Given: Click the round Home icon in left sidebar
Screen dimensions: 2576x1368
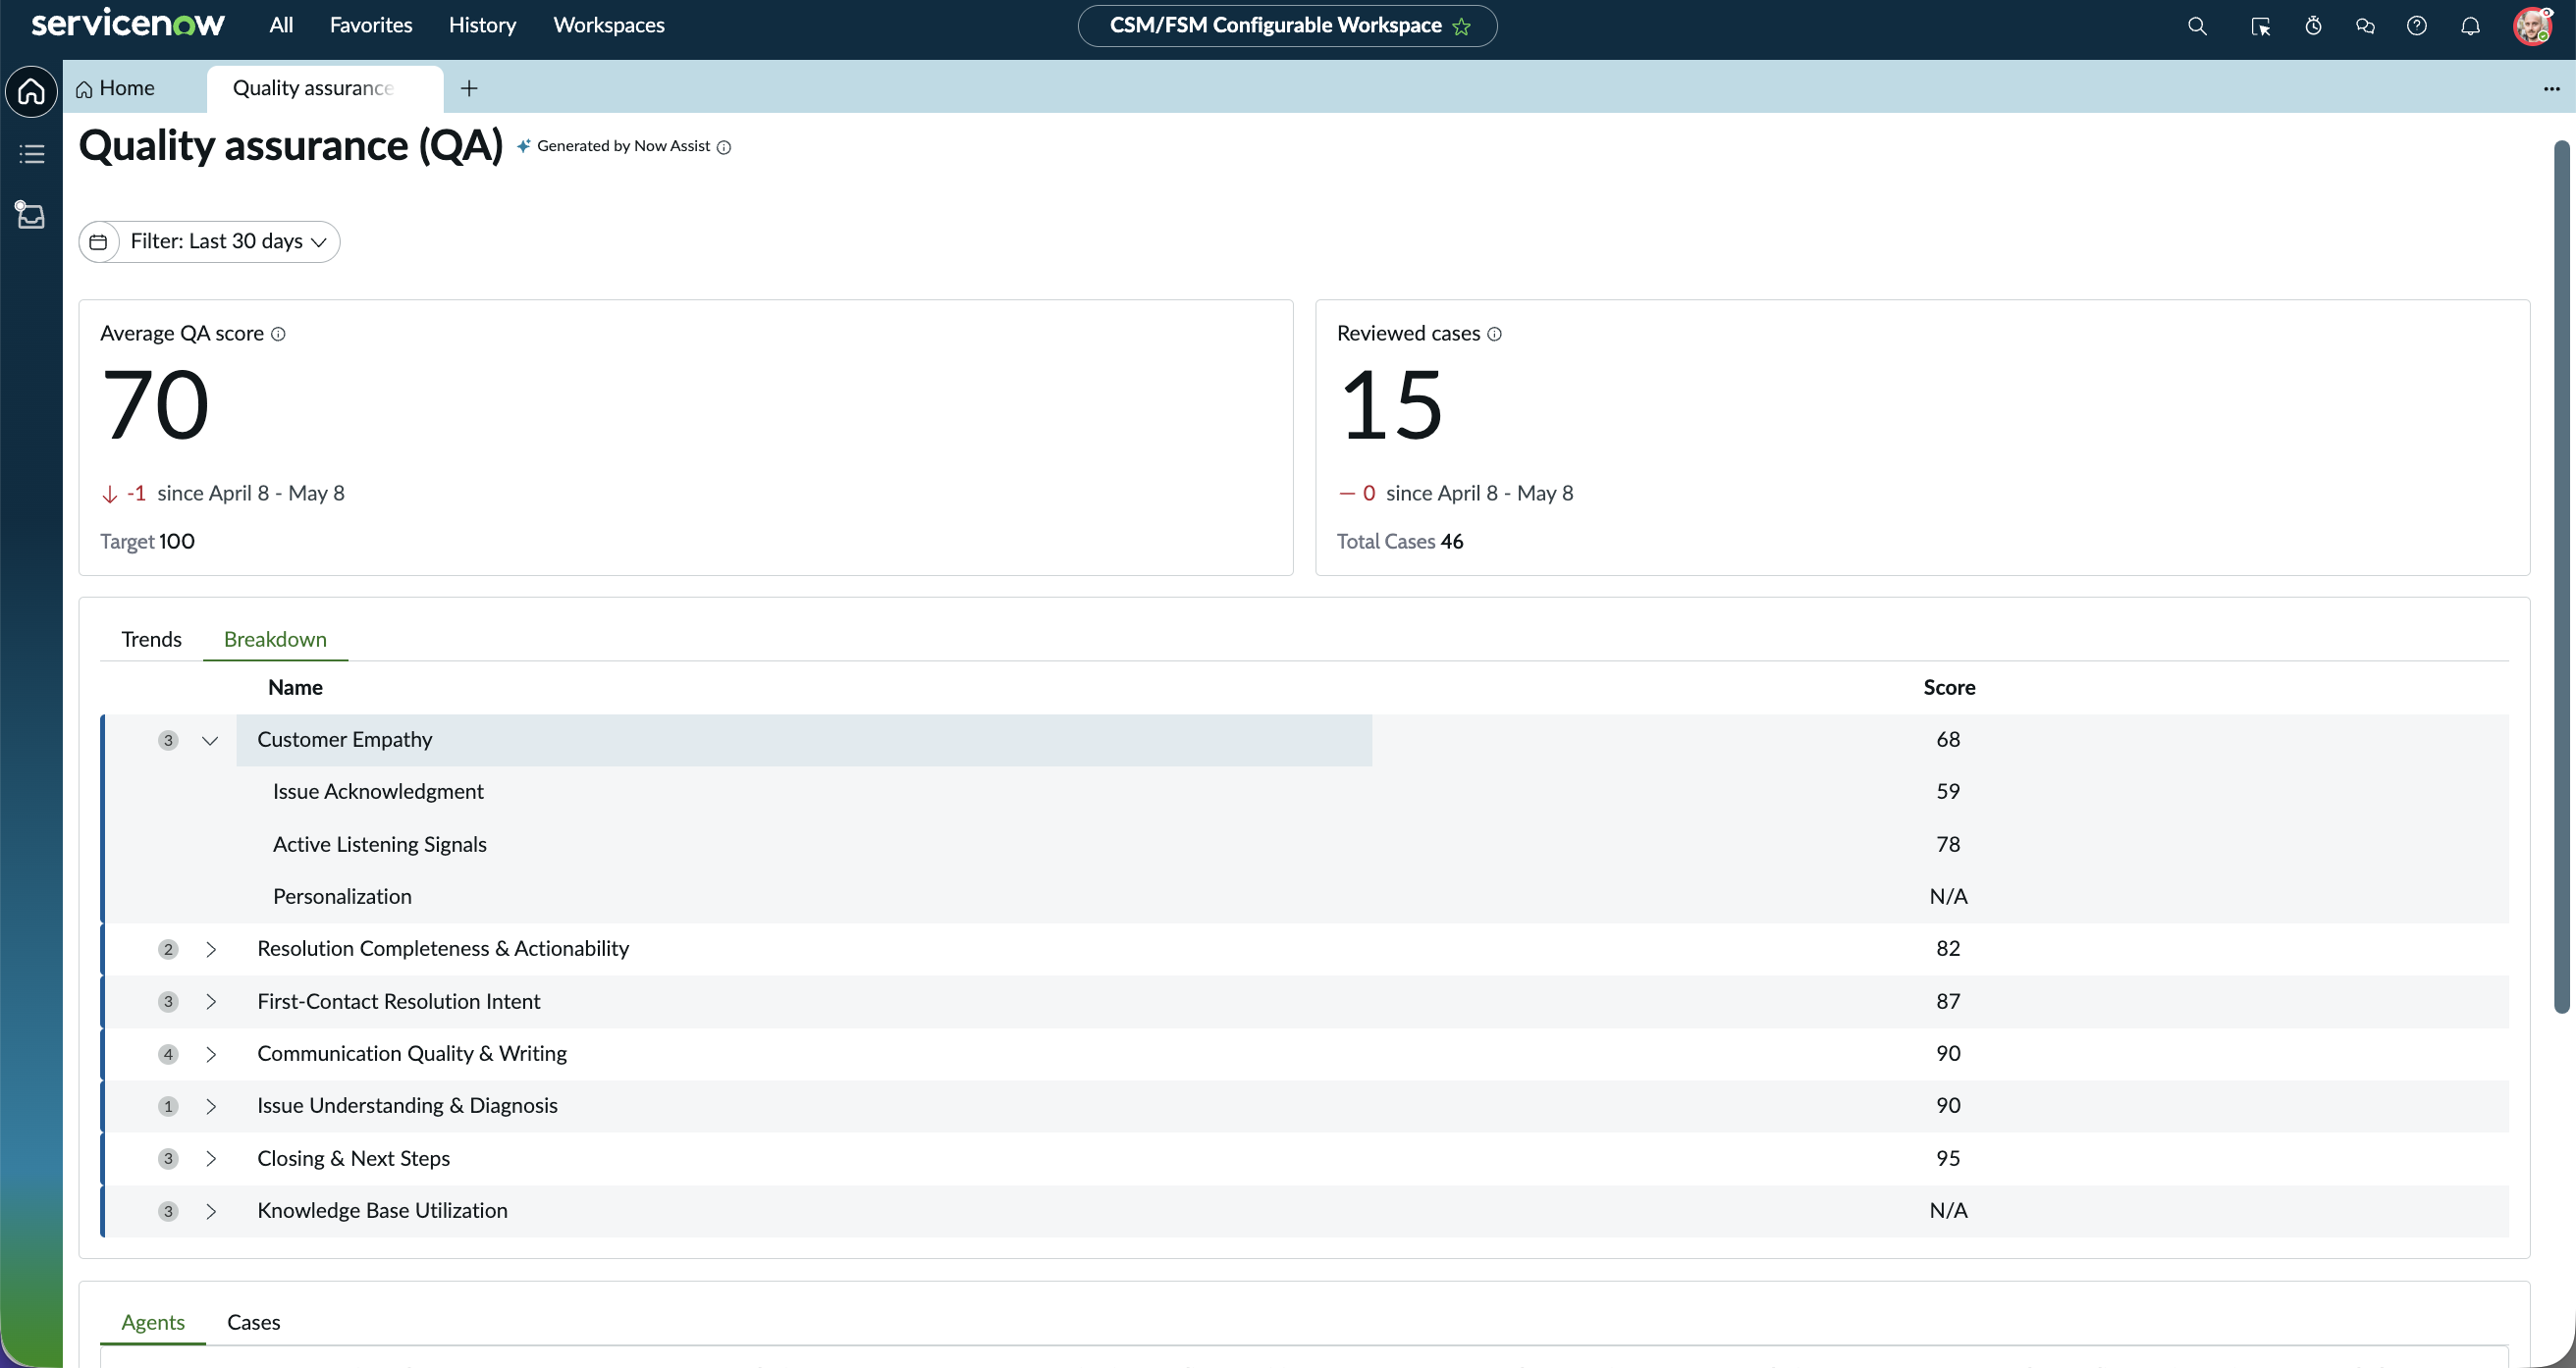Looking at the screenshot, I should (x=31, y=91).
